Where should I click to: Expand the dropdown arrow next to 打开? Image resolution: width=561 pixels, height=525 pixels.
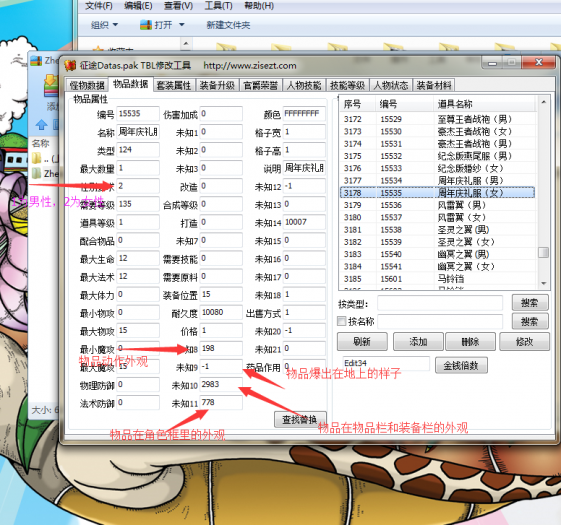tap(182, 25)
